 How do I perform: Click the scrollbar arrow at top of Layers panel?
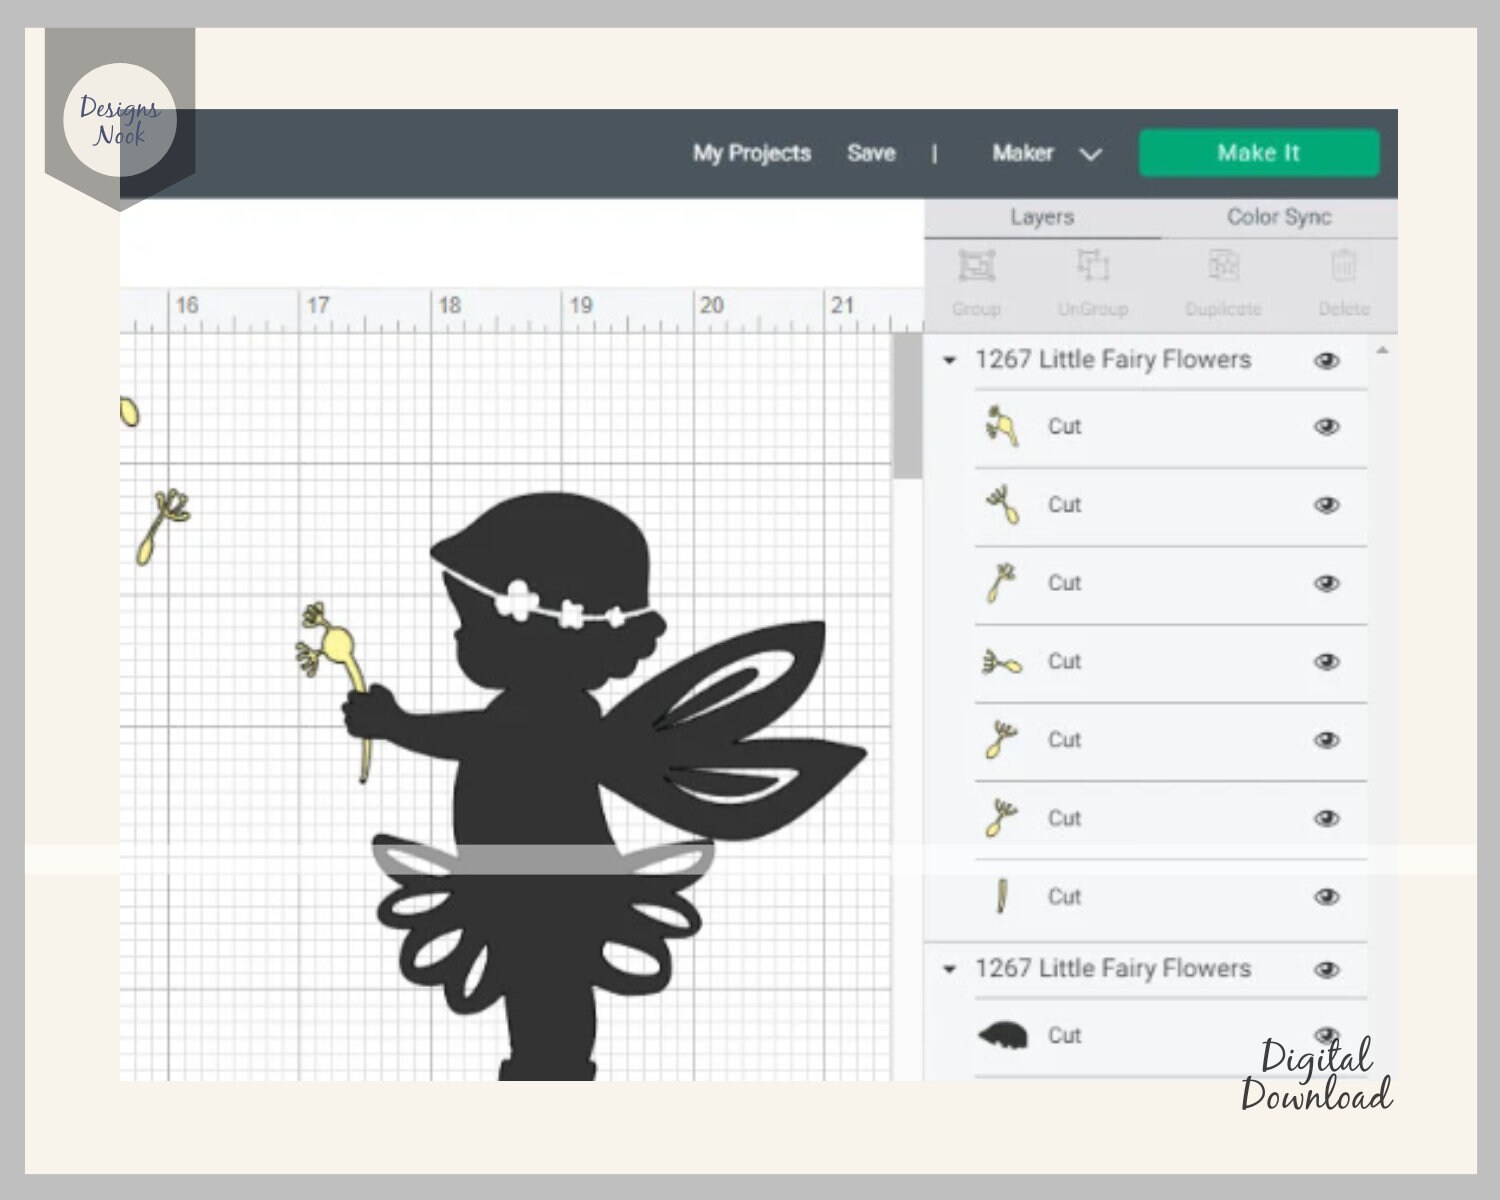(1383, 349)
